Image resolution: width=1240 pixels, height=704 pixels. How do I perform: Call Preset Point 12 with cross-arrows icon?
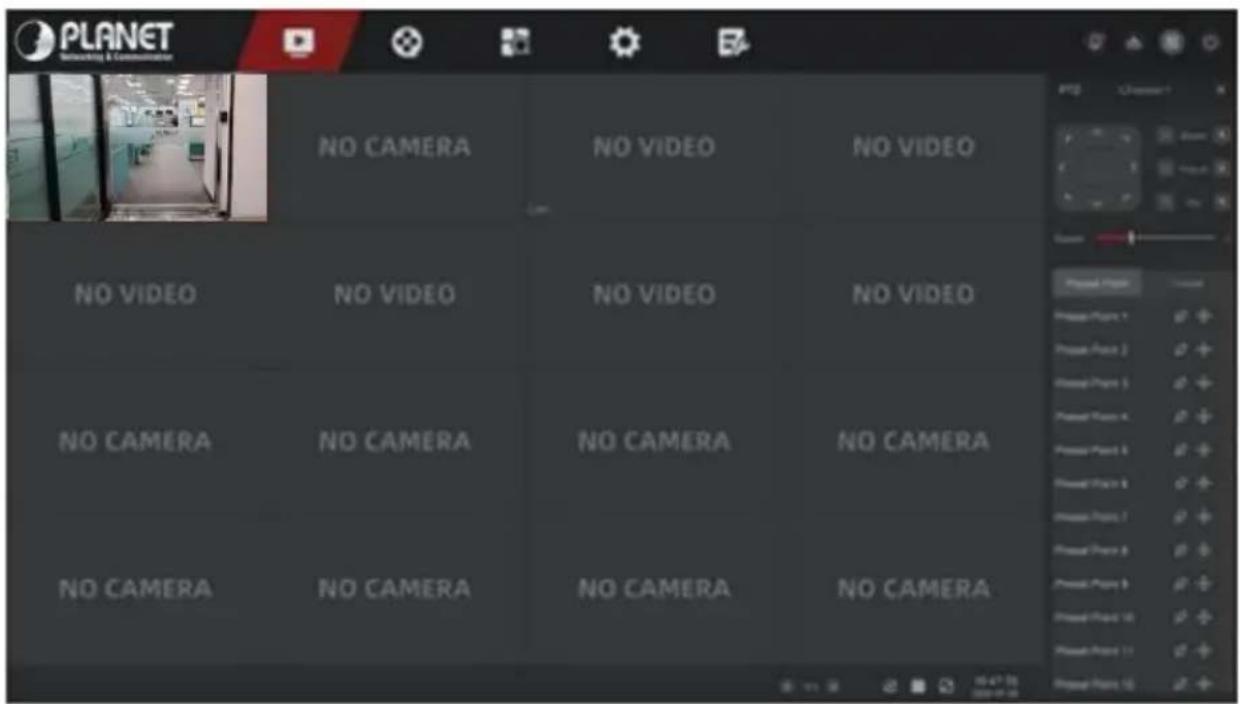click(x=1204, y=684)
